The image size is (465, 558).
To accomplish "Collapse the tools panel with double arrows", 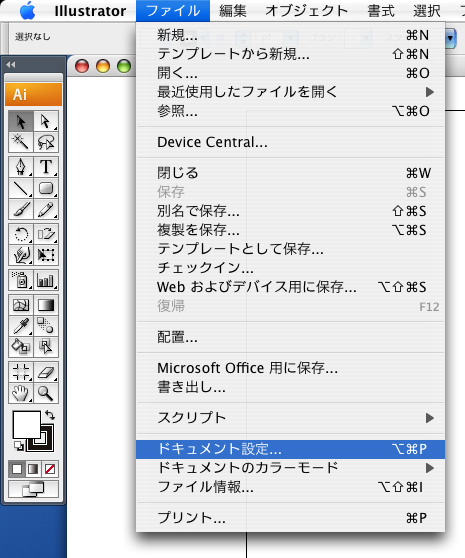I will click(x=11, y=64).
